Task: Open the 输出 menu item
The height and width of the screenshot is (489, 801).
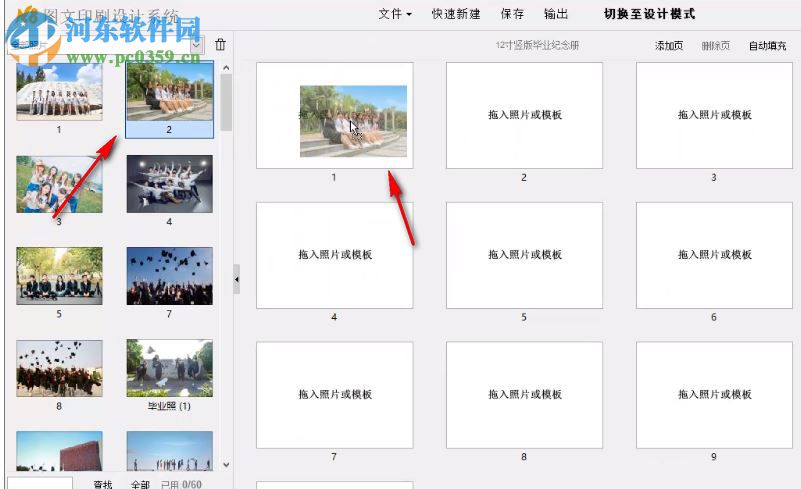Action: [556, 14]
